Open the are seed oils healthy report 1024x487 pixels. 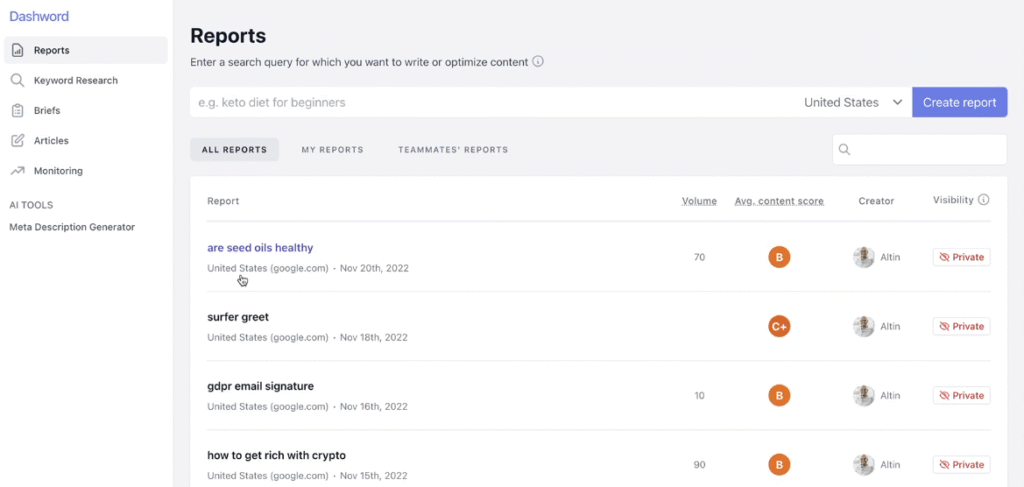[260, 248]
